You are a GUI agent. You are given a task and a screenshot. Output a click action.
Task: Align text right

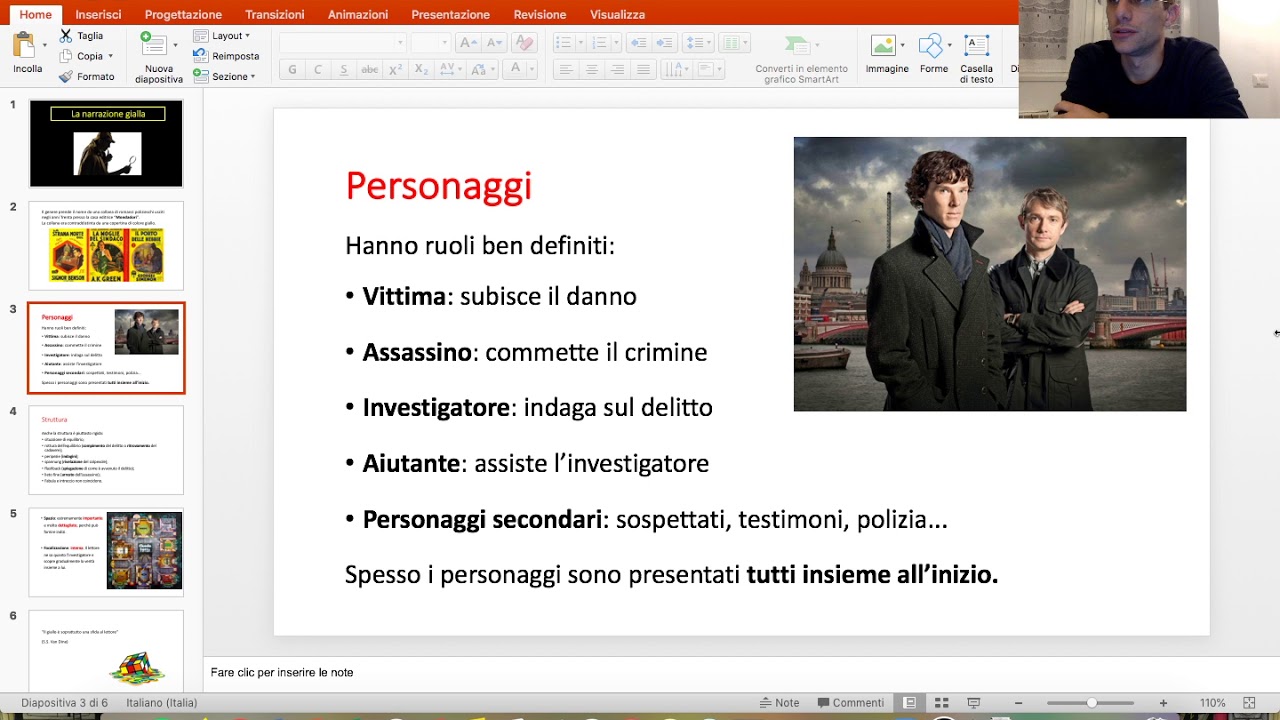point(618,70)
